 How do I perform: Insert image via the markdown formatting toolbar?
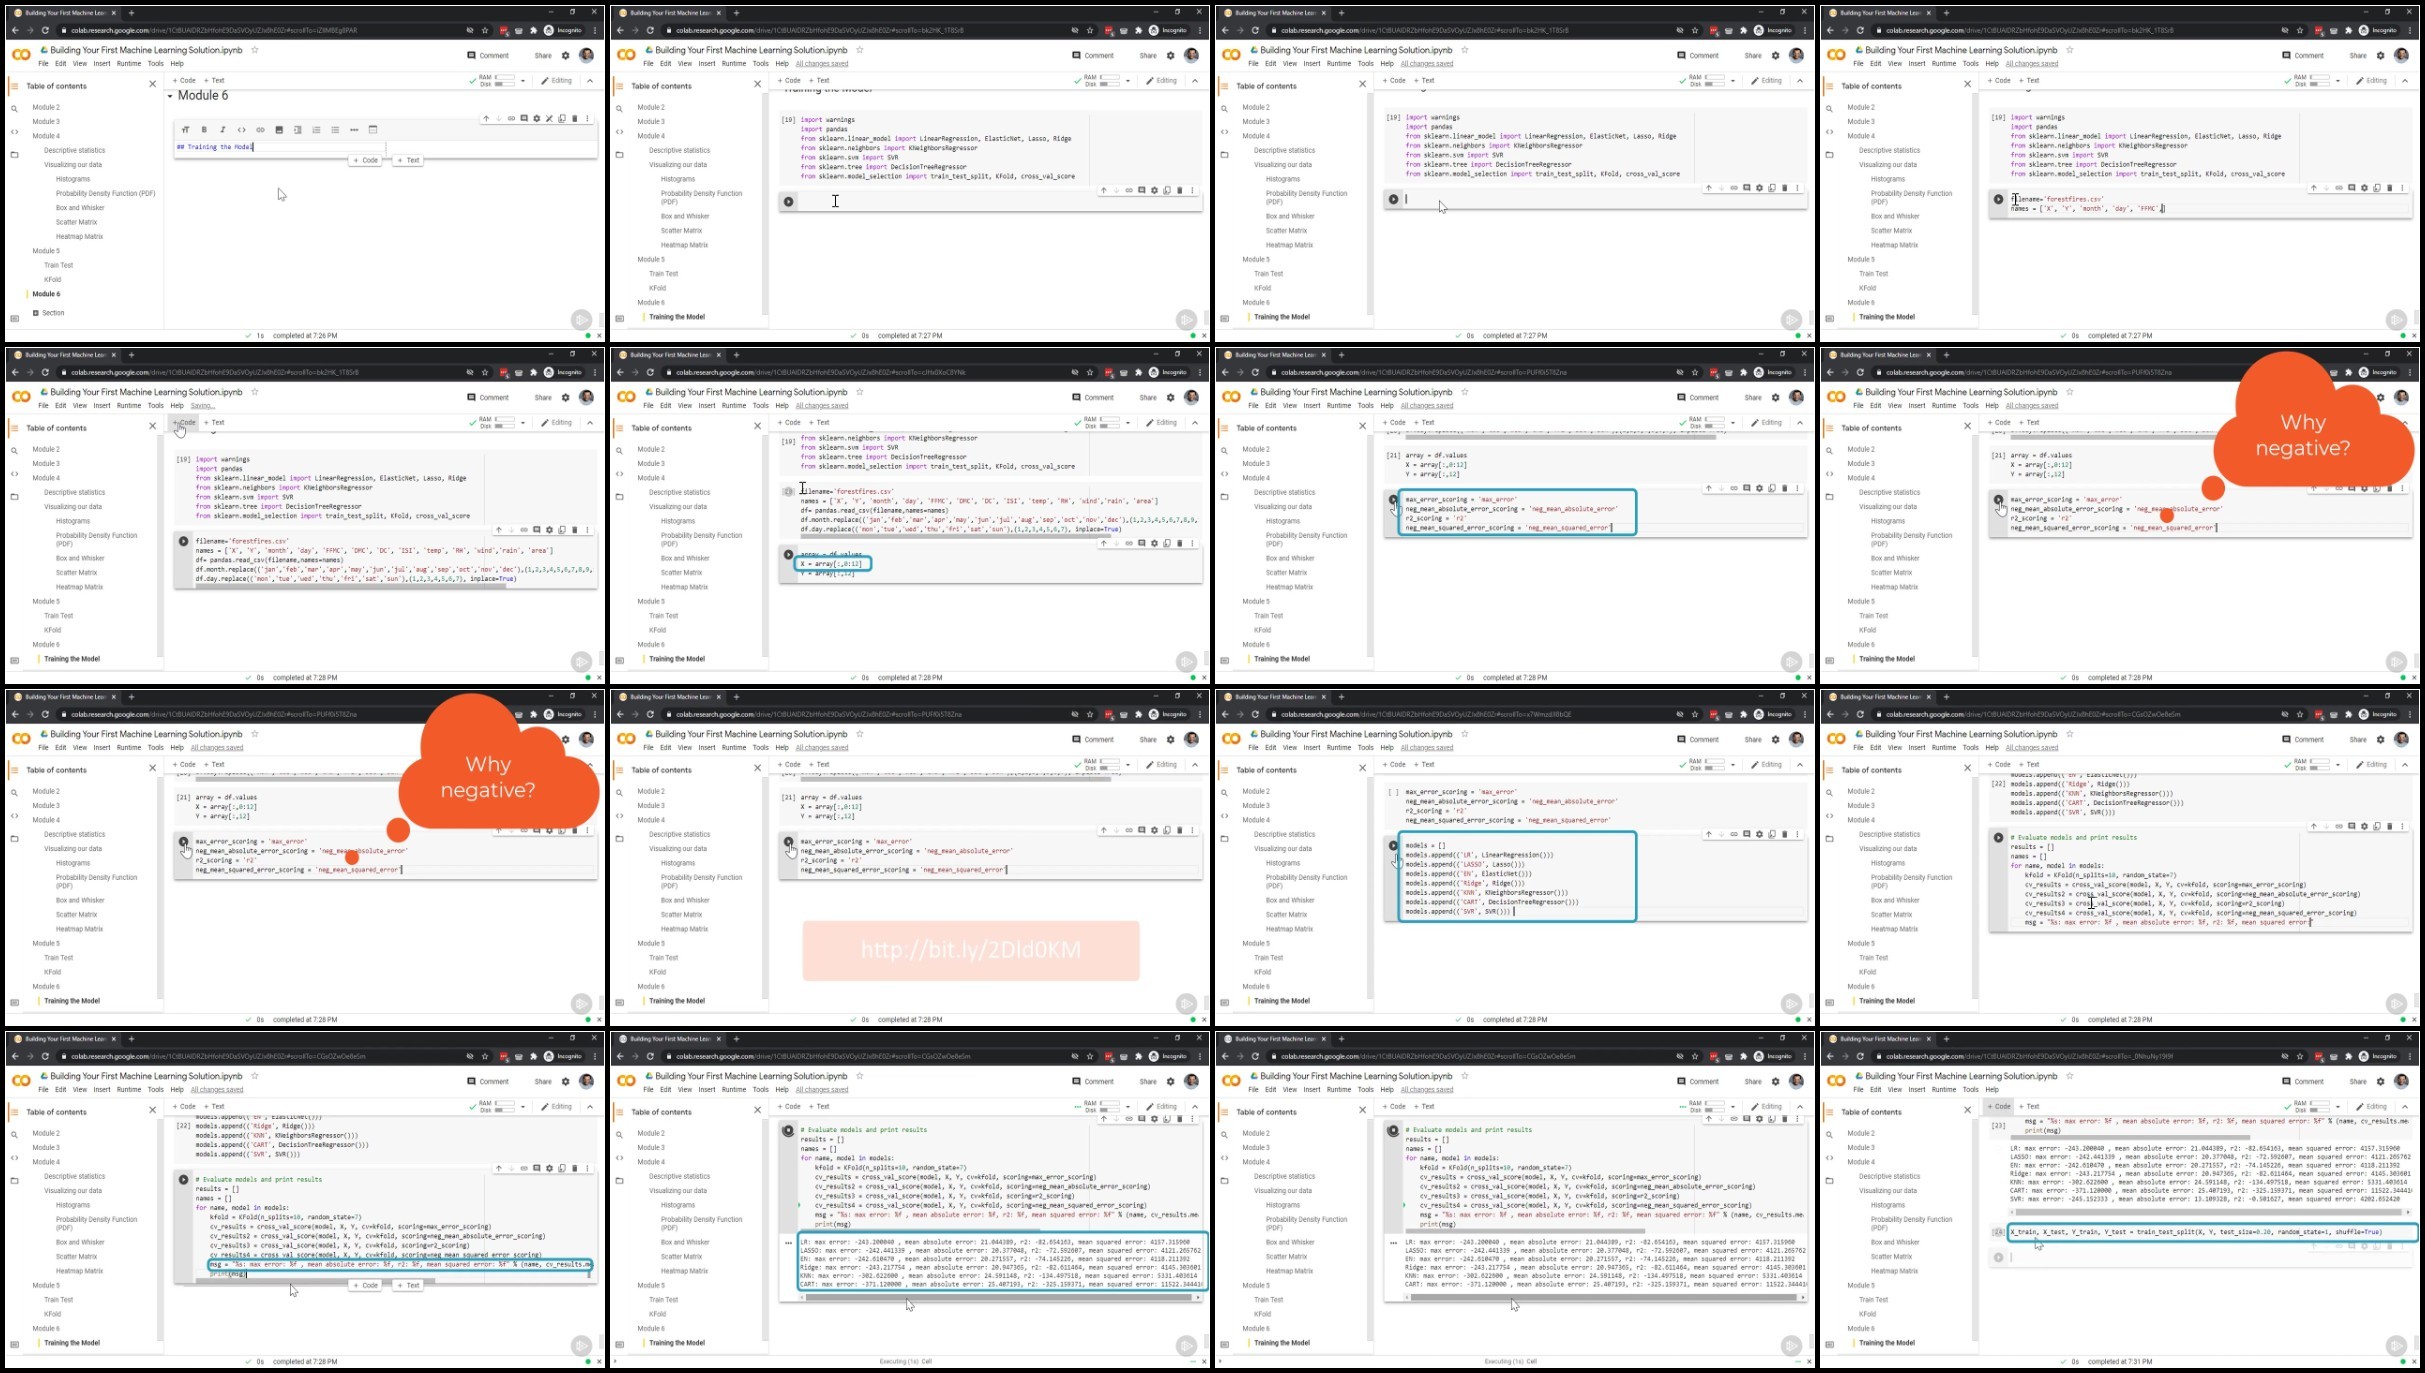tap(279, 130)
